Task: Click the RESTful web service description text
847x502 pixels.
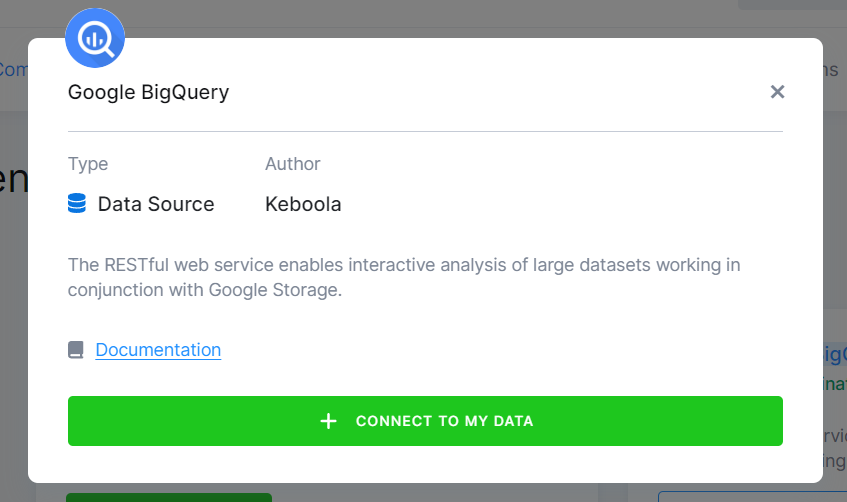Action: 404,277
